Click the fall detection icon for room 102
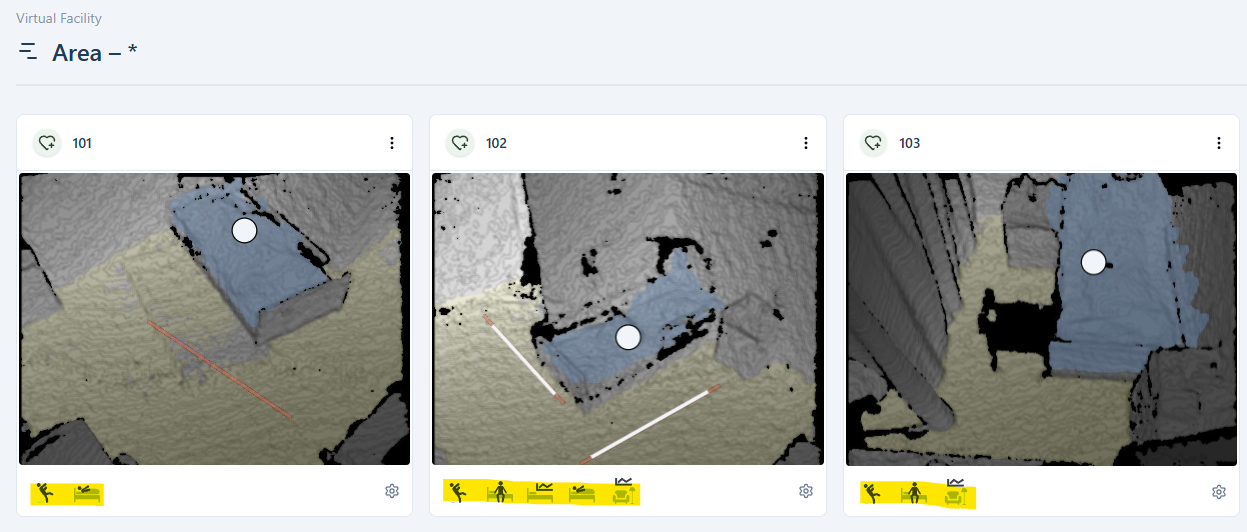 (x=458, y=492)
